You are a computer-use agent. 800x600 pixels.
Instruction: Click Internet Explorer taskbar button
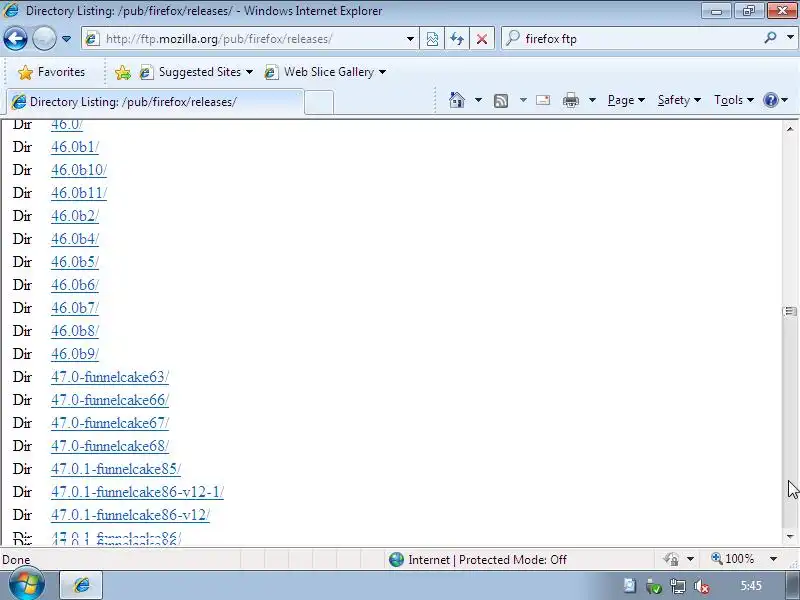tap(81, 585)
